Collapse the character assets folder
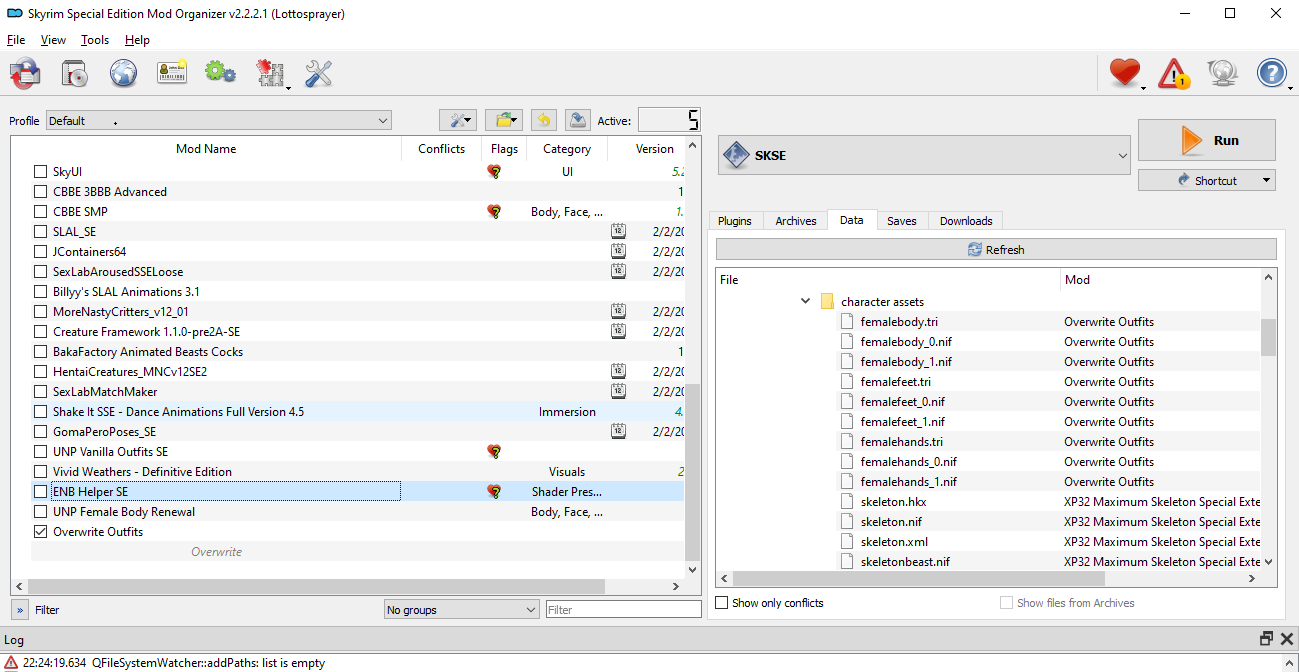 (805, 301)
